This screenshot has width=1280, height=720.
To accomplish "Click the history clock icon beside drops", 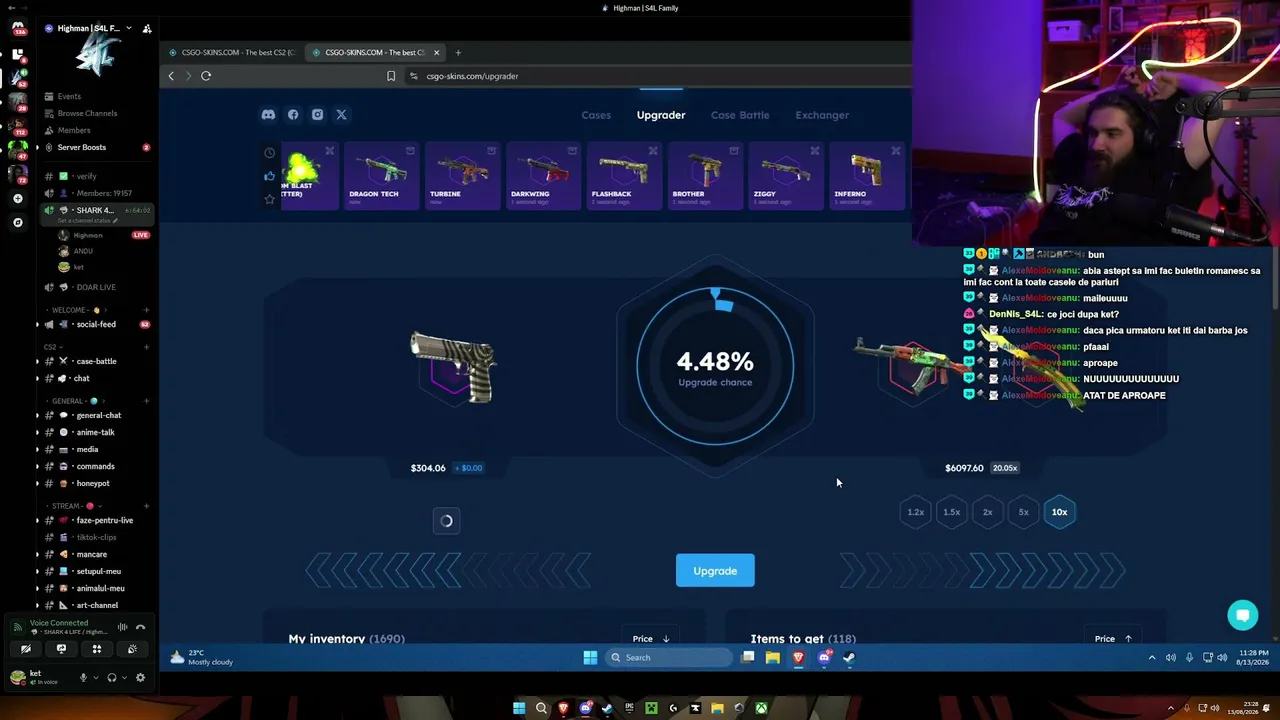I will click(269, 153).
